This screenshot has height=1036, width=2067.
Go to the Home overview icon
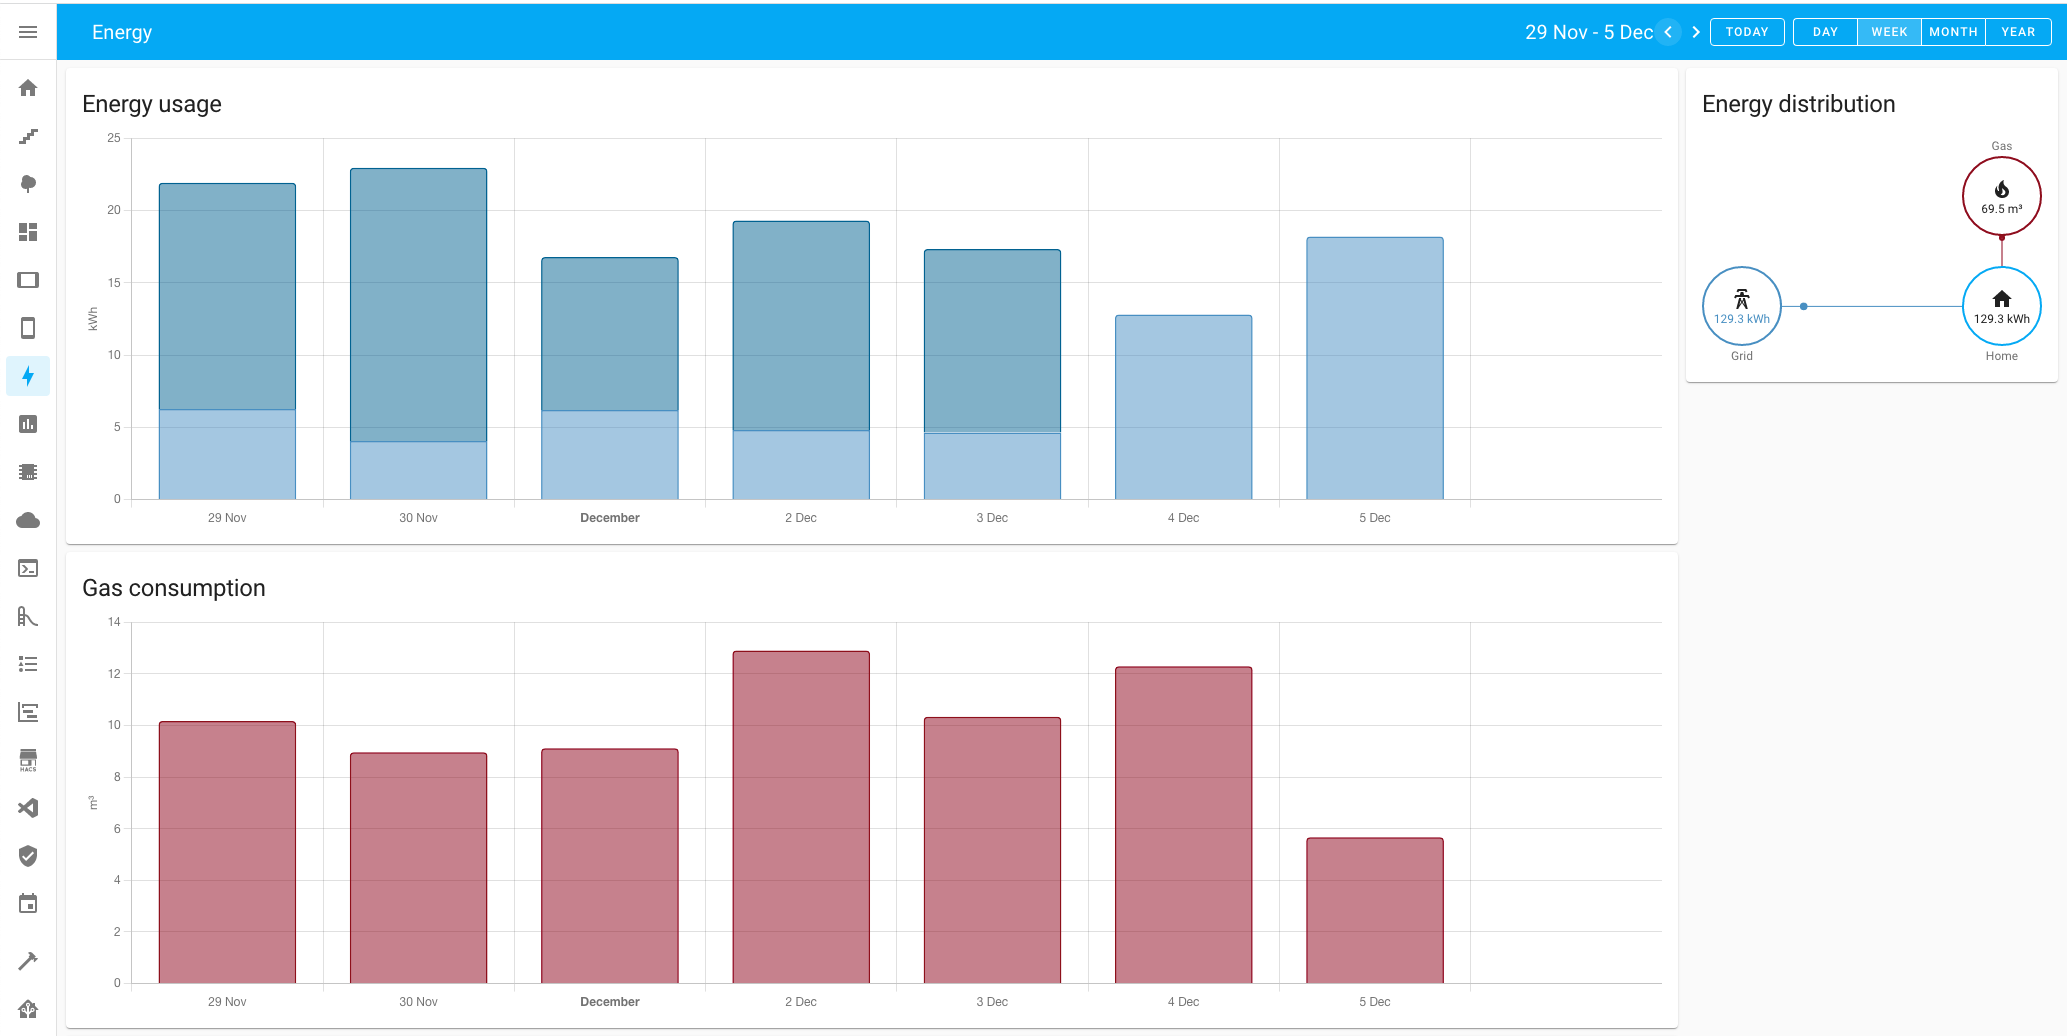(28, 88)
